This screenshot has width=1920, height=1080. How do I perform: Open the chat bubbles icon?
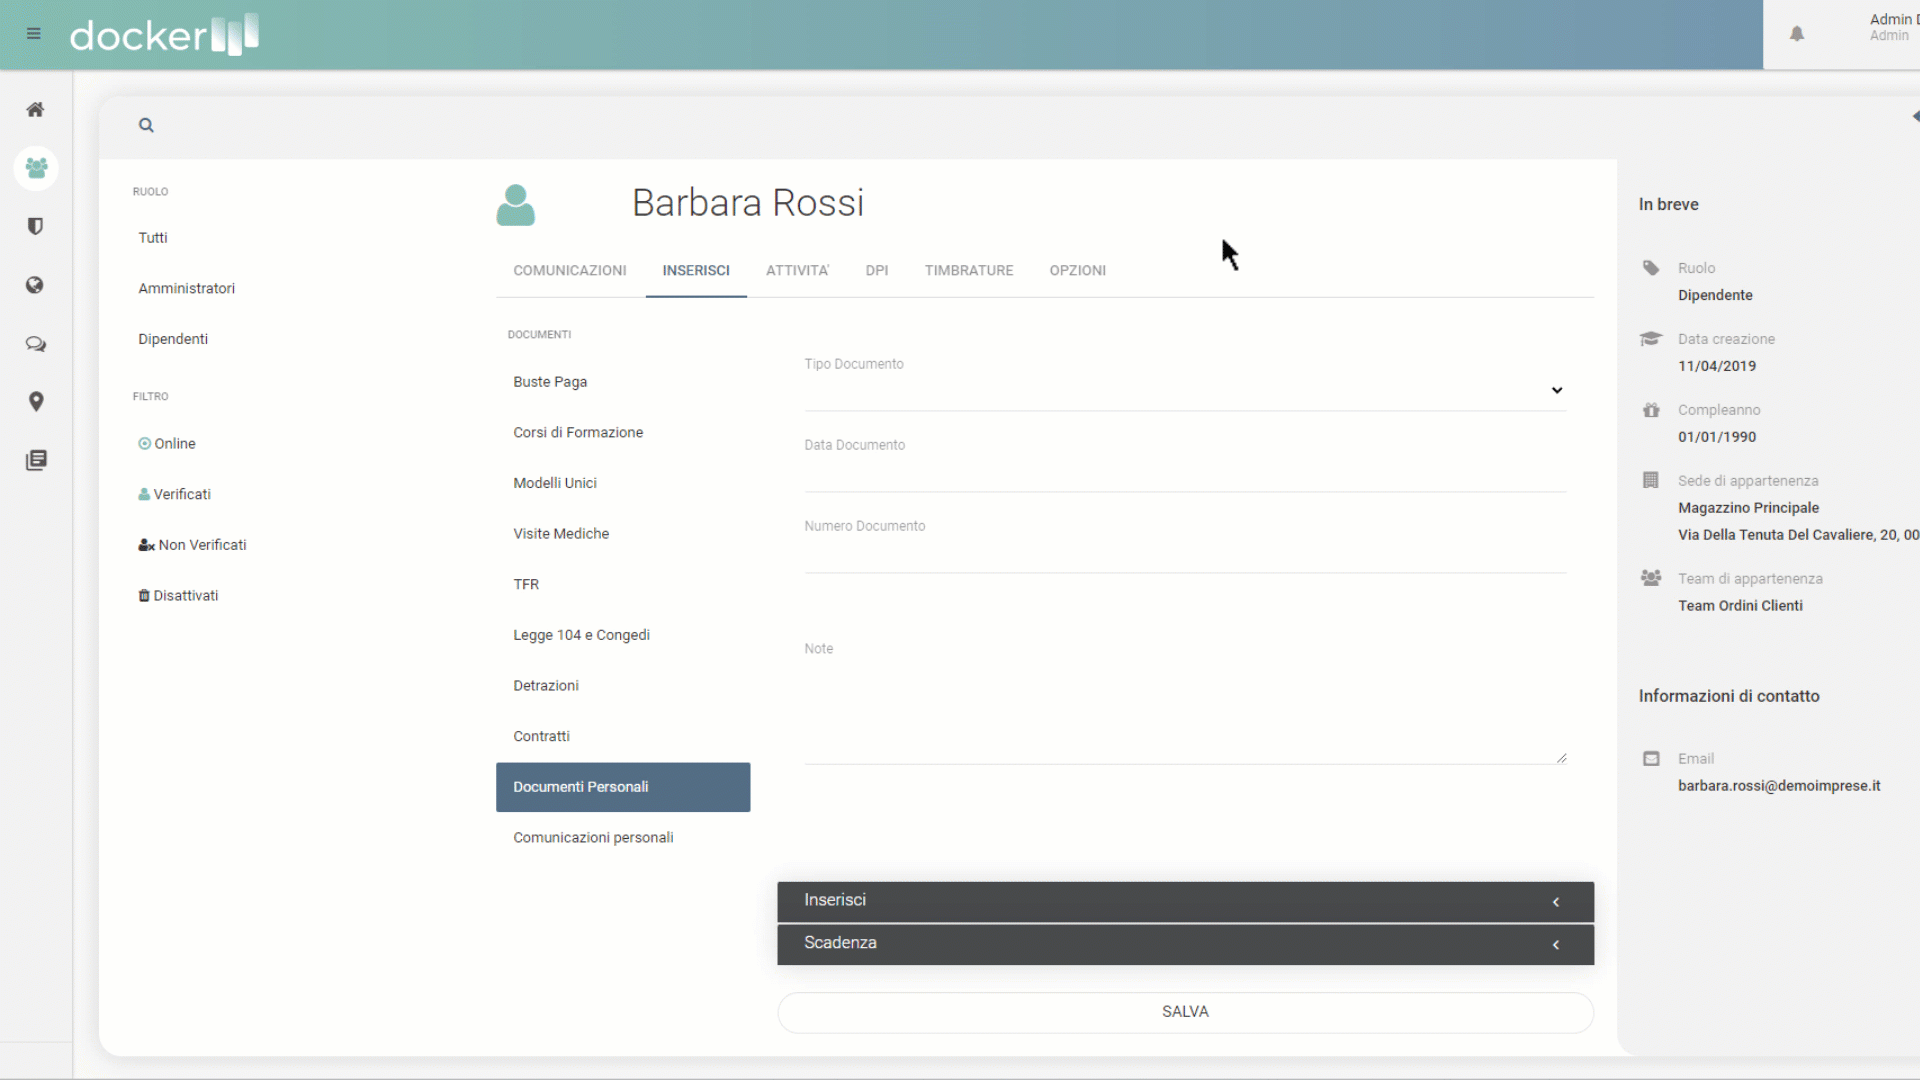(35, 345)
